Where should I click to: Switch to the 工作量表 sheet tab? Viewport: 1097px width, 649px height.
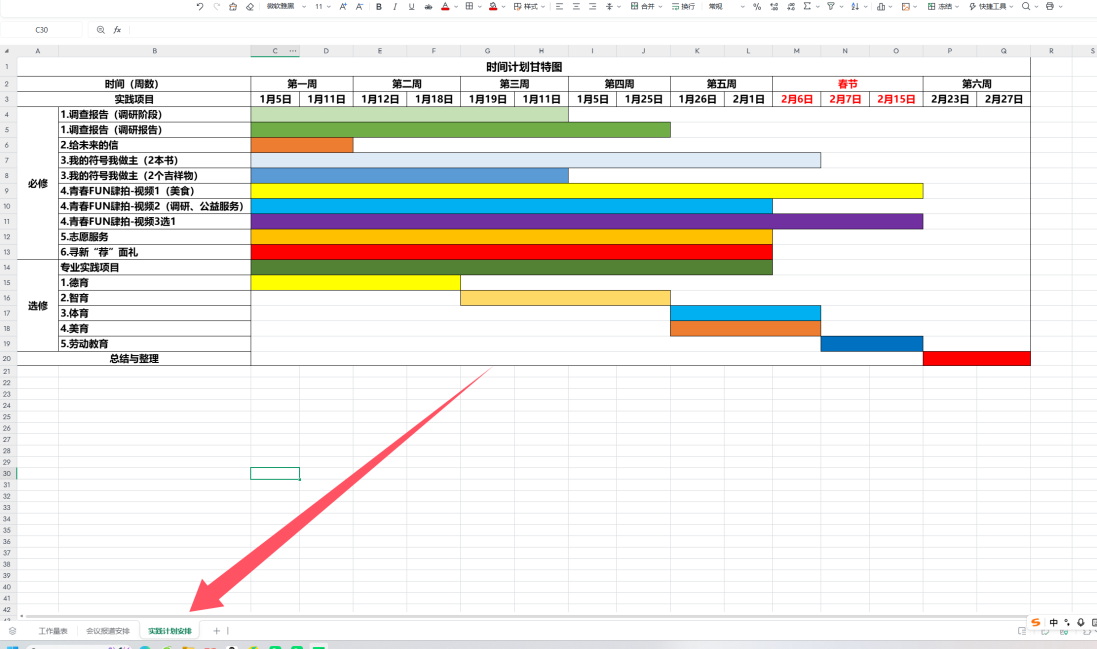[53, 631]
